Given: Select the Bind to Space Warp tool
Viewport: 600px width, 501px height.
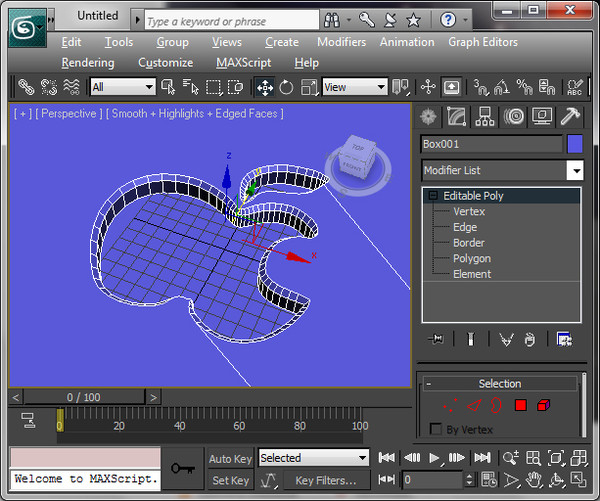Looking at the screenshot, I should pos(72,87).
